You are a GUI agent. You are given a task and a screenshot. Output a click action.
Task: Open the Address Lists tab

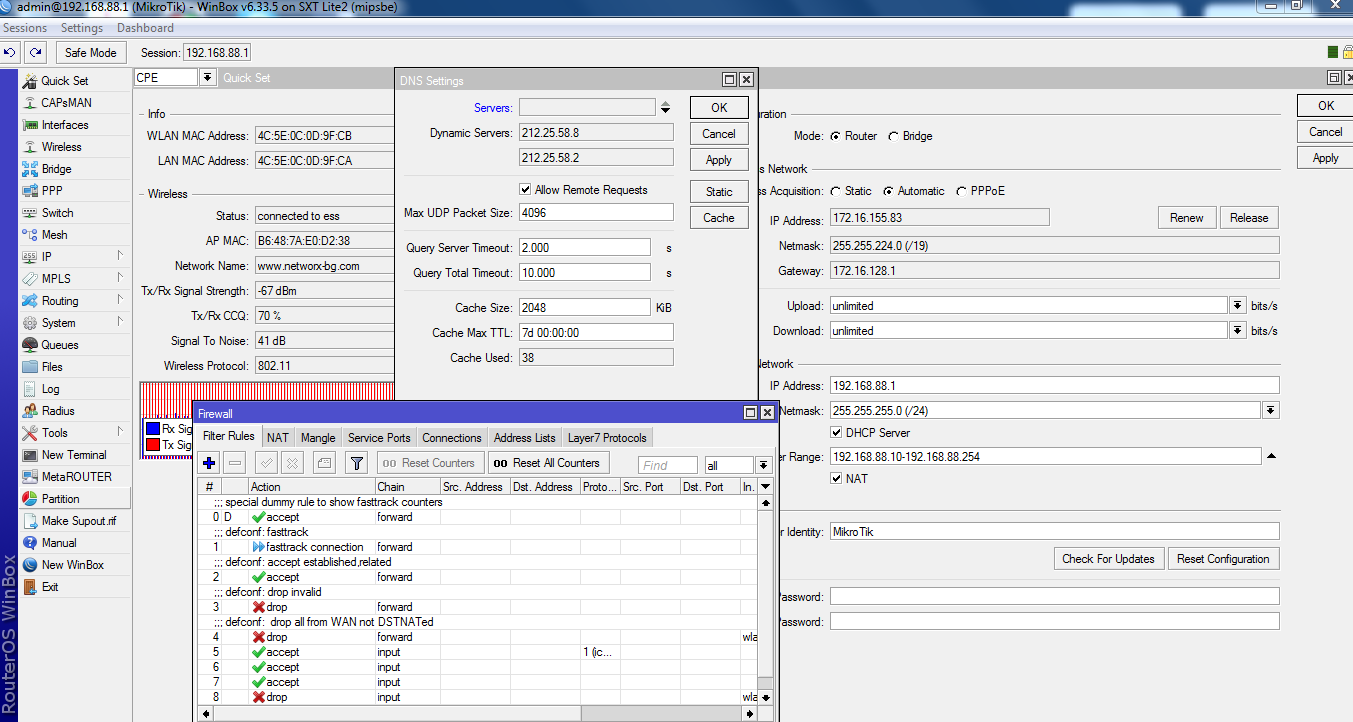click(524, 437)
